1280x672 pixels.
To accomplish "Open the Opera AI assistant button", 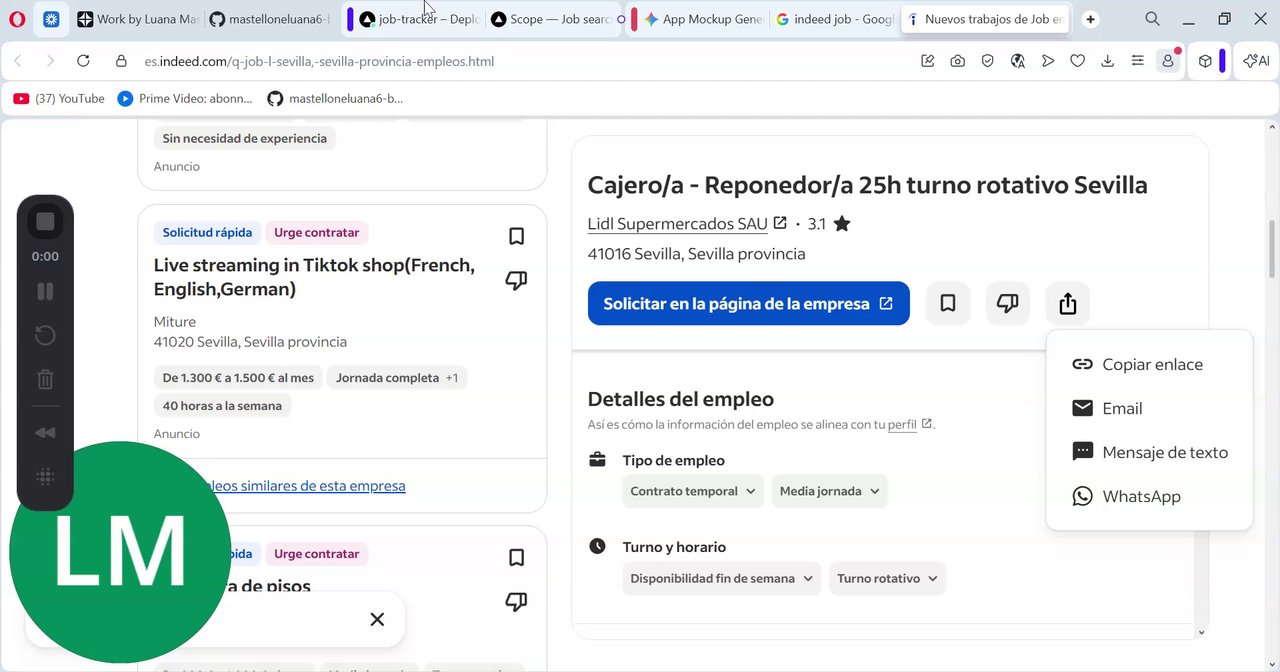I will tap(1256, 61).
